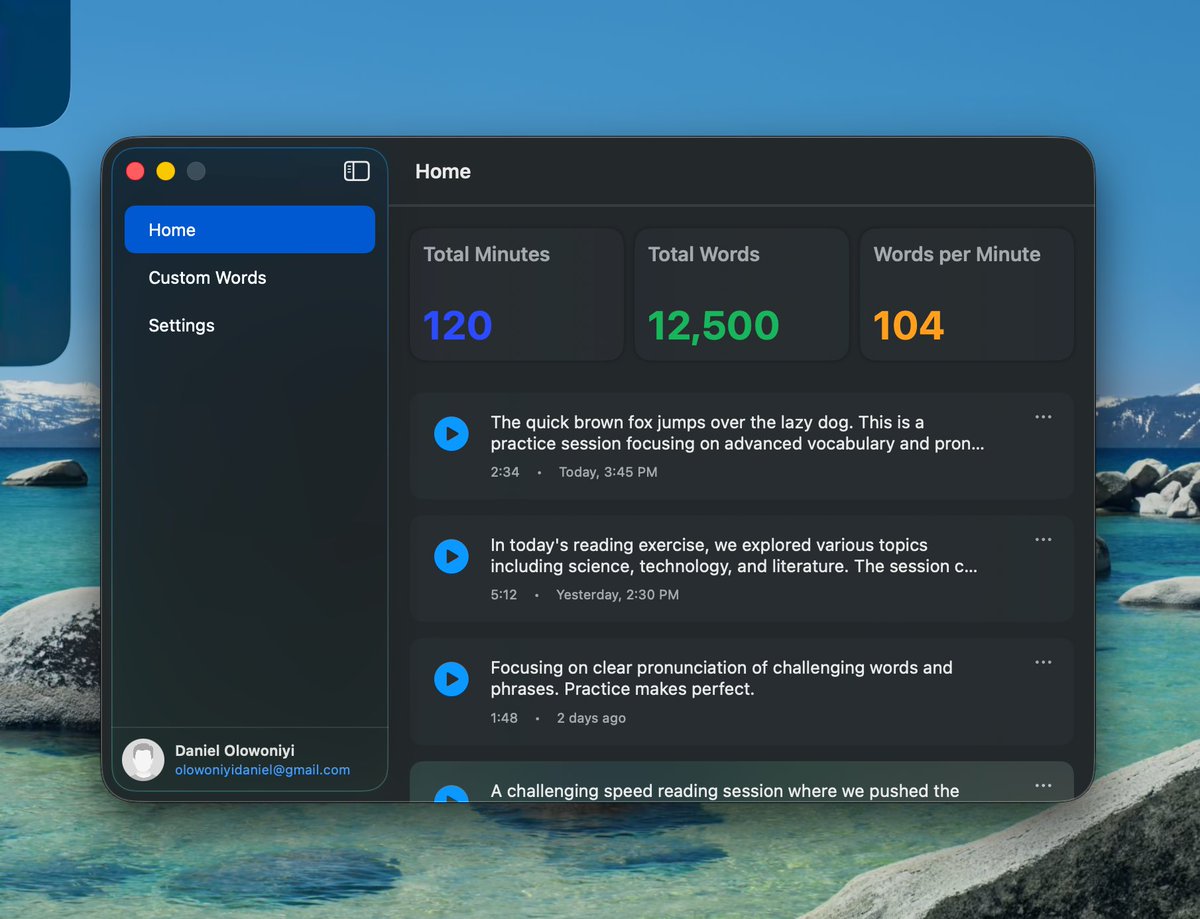The image size is (1200, 919).
Task: Play the quick brown fox recording
Action: coord(451,434)
